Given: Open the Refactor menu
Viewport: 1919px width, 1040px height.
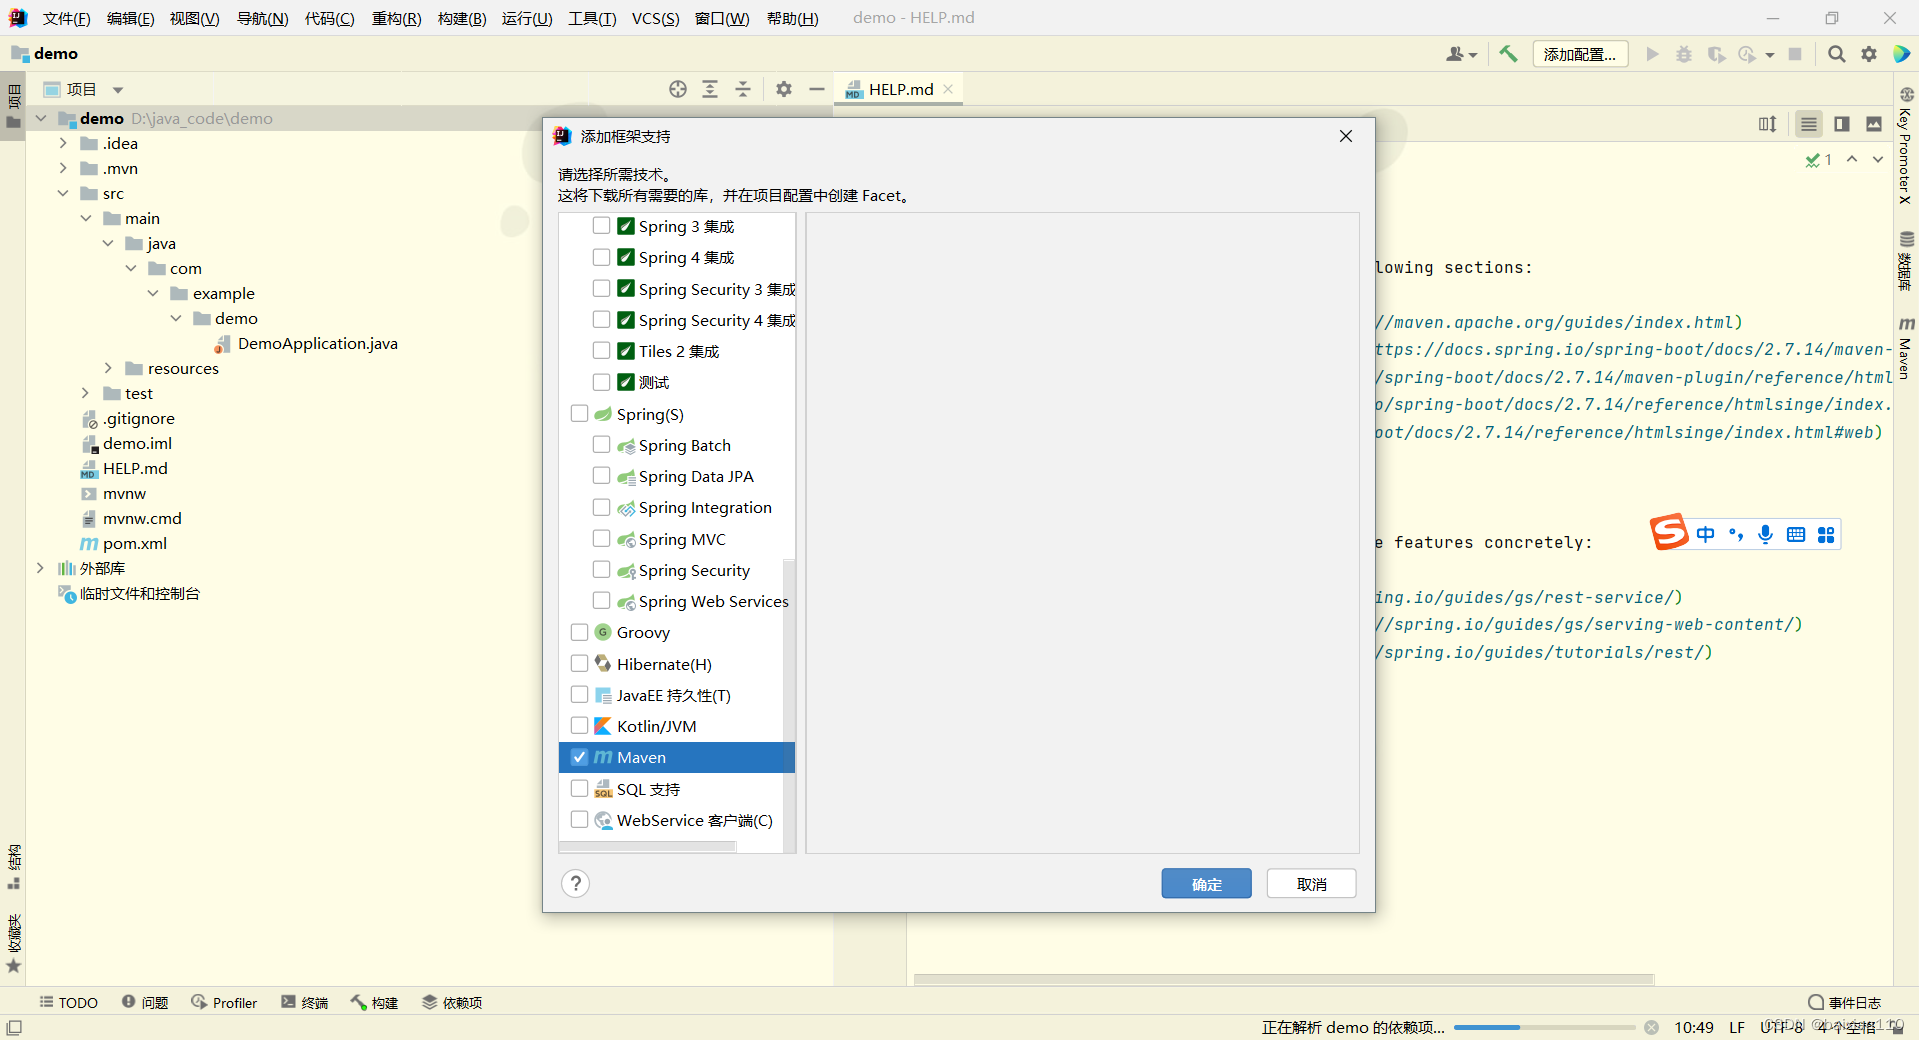Looking at the screenshot, I should coord(397,18).
